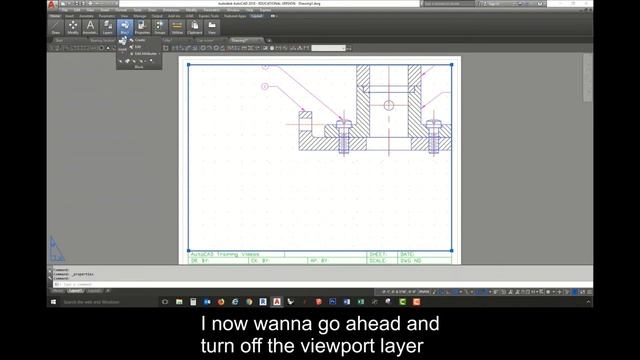Open the Windows Start menu
640x360 pixels.
[53, 302]
